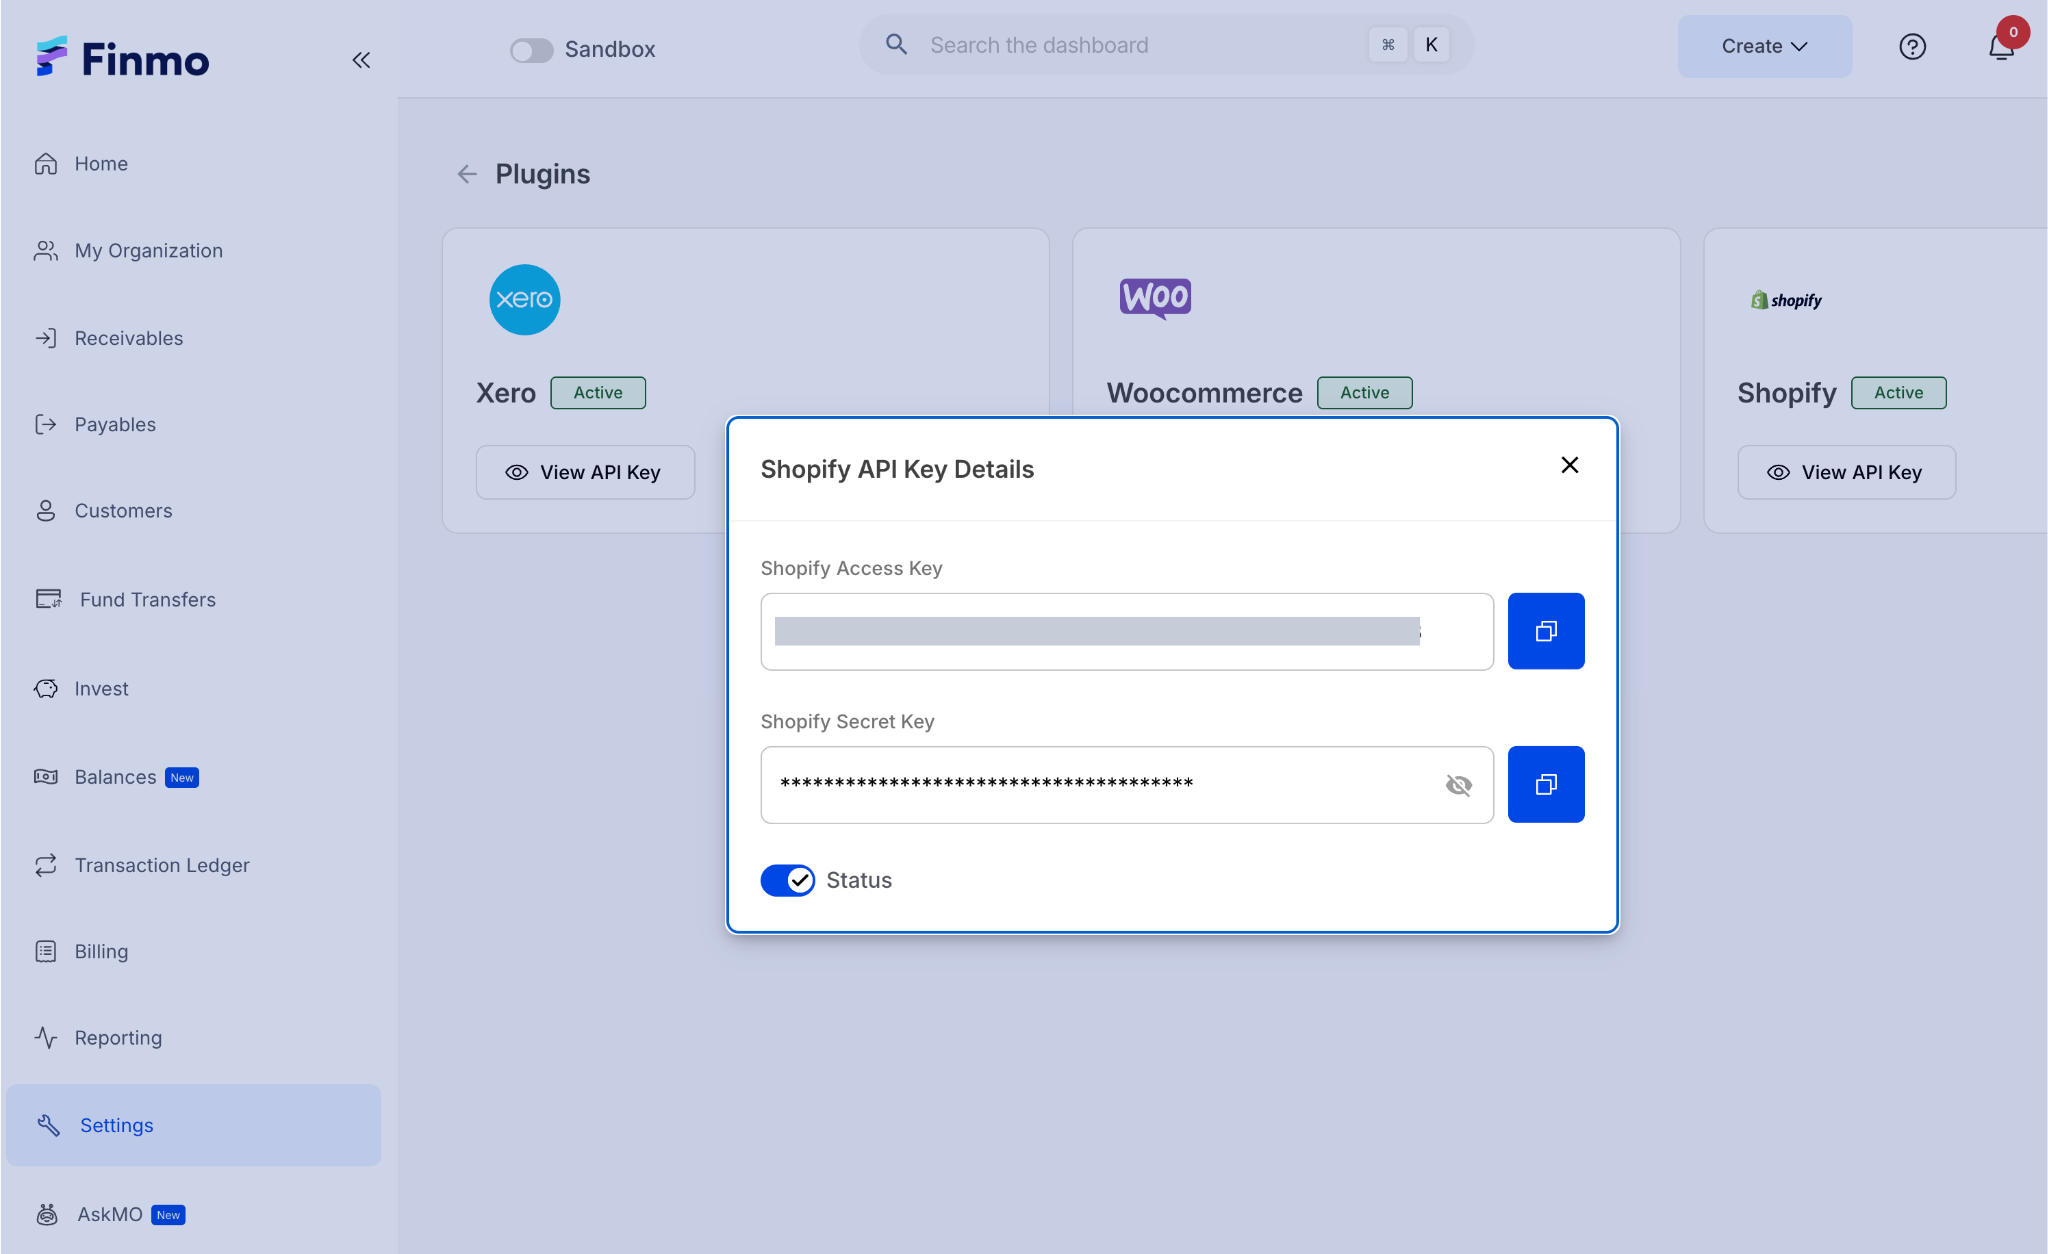Open Settings in sidebar
The height and width of the screenshot is (1254, 2048).
pos(193,1125)
